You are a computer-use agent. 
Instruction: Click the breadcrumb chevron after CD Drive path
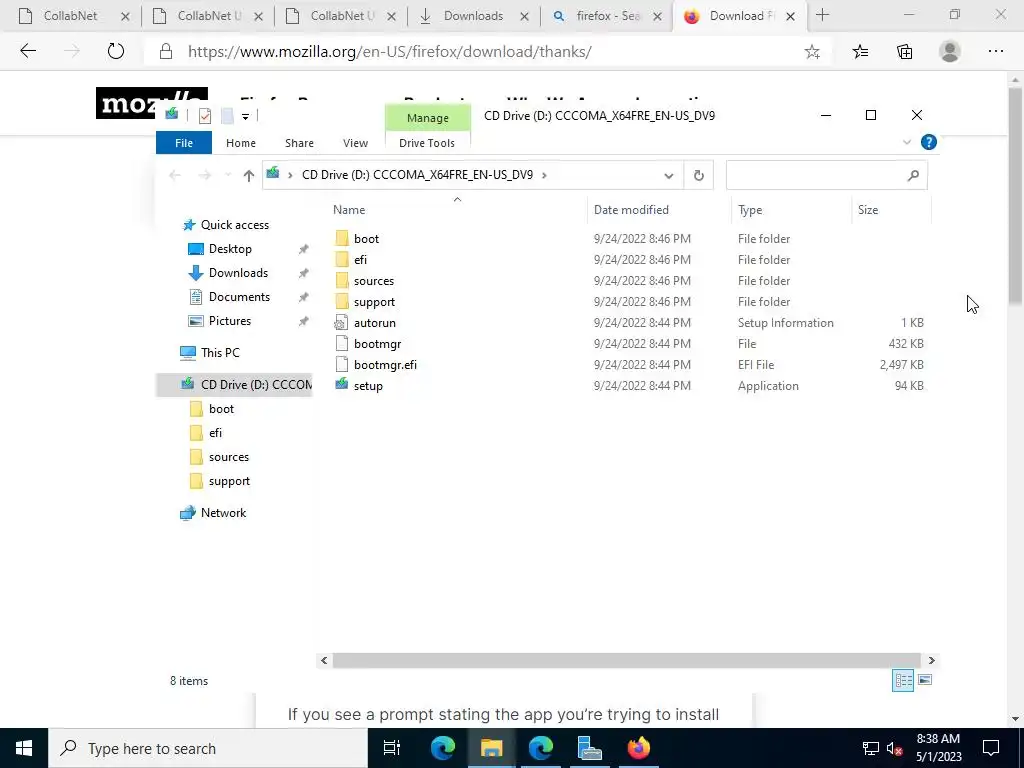(x=544, y=175)
